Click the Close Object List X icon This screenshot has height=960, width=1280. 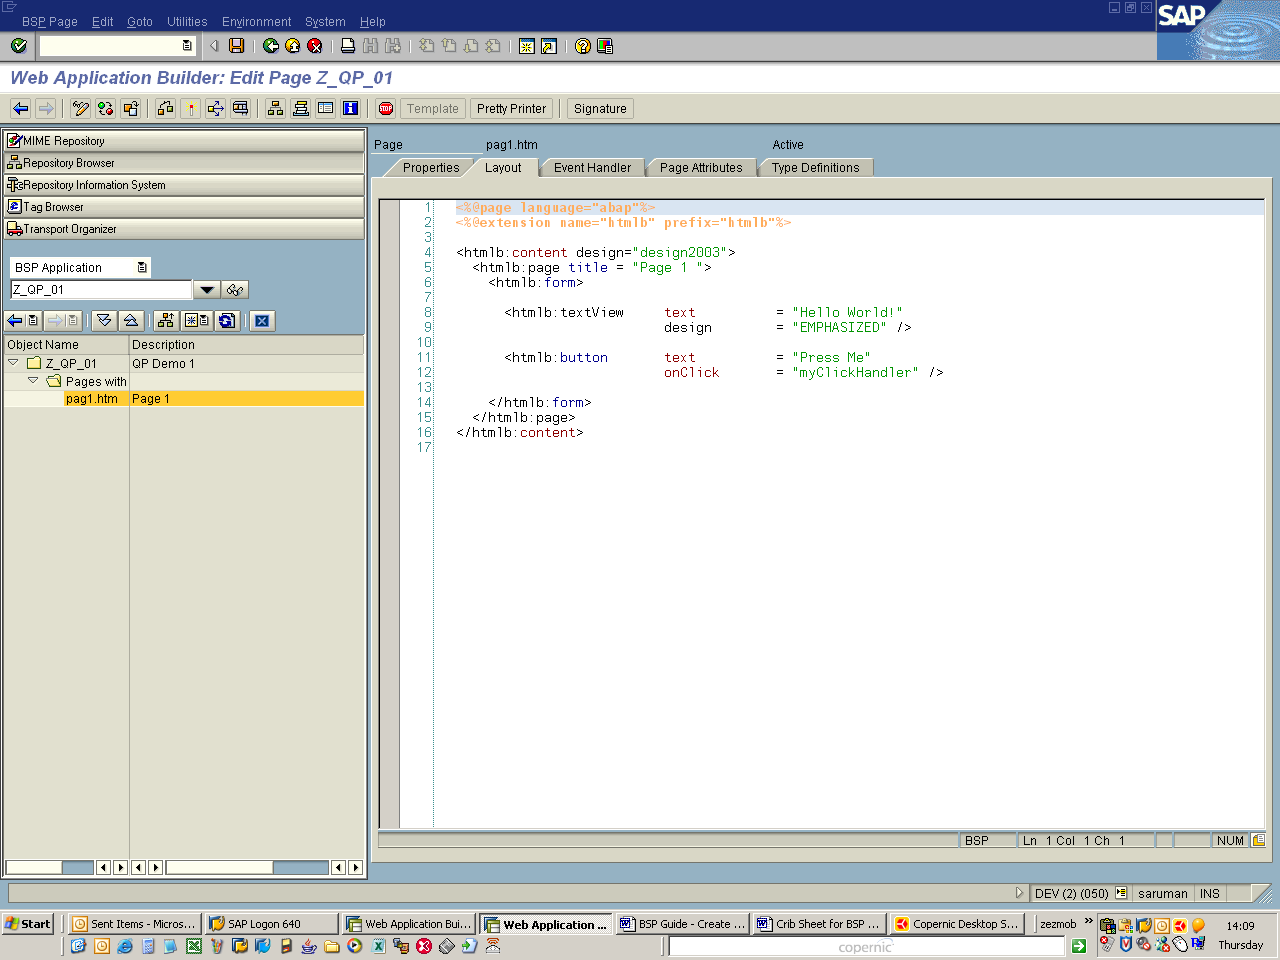(262, 320)
